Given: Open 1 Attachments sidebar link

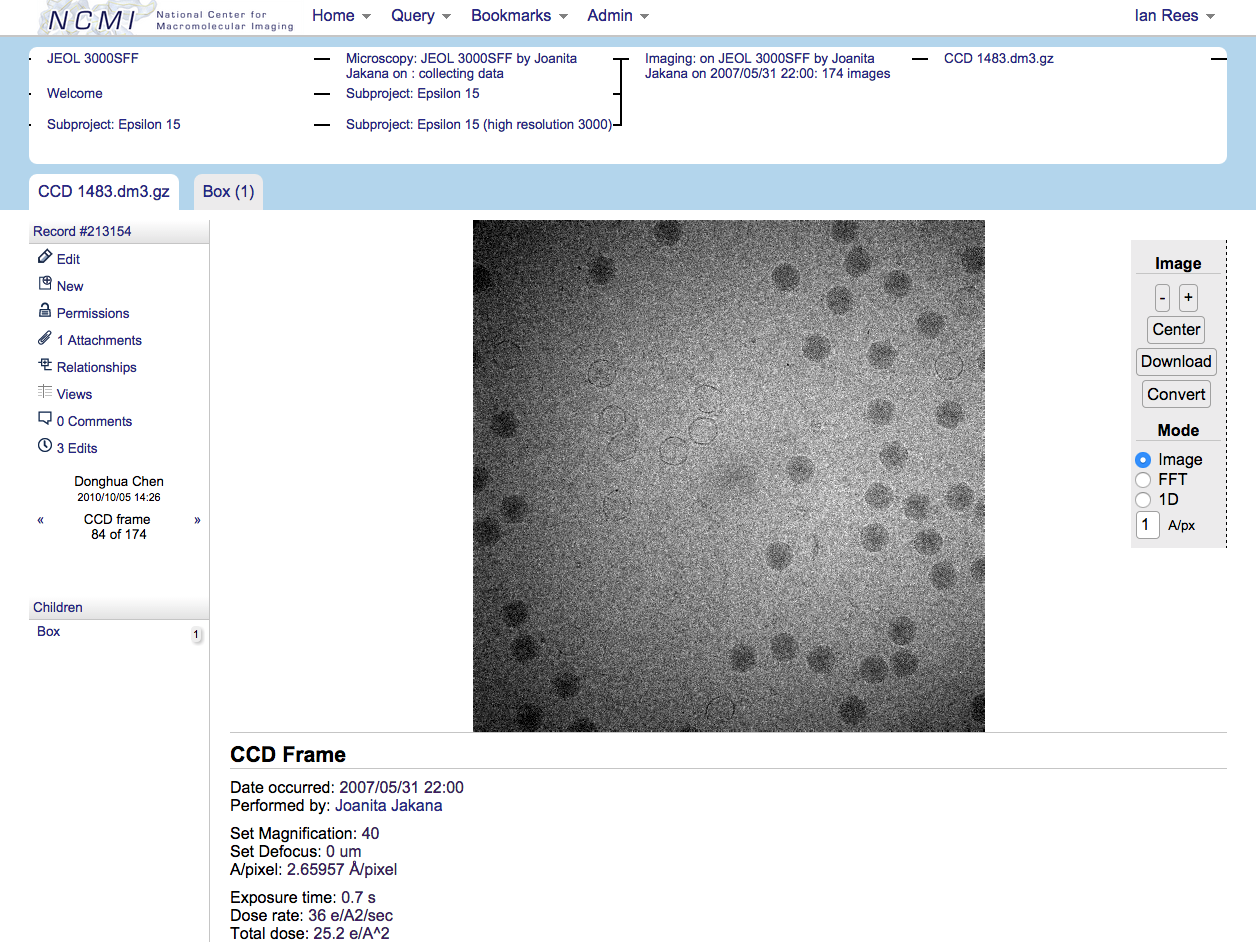Looking at the screenshot, I should pyautogui.click(x=99, y=340).
